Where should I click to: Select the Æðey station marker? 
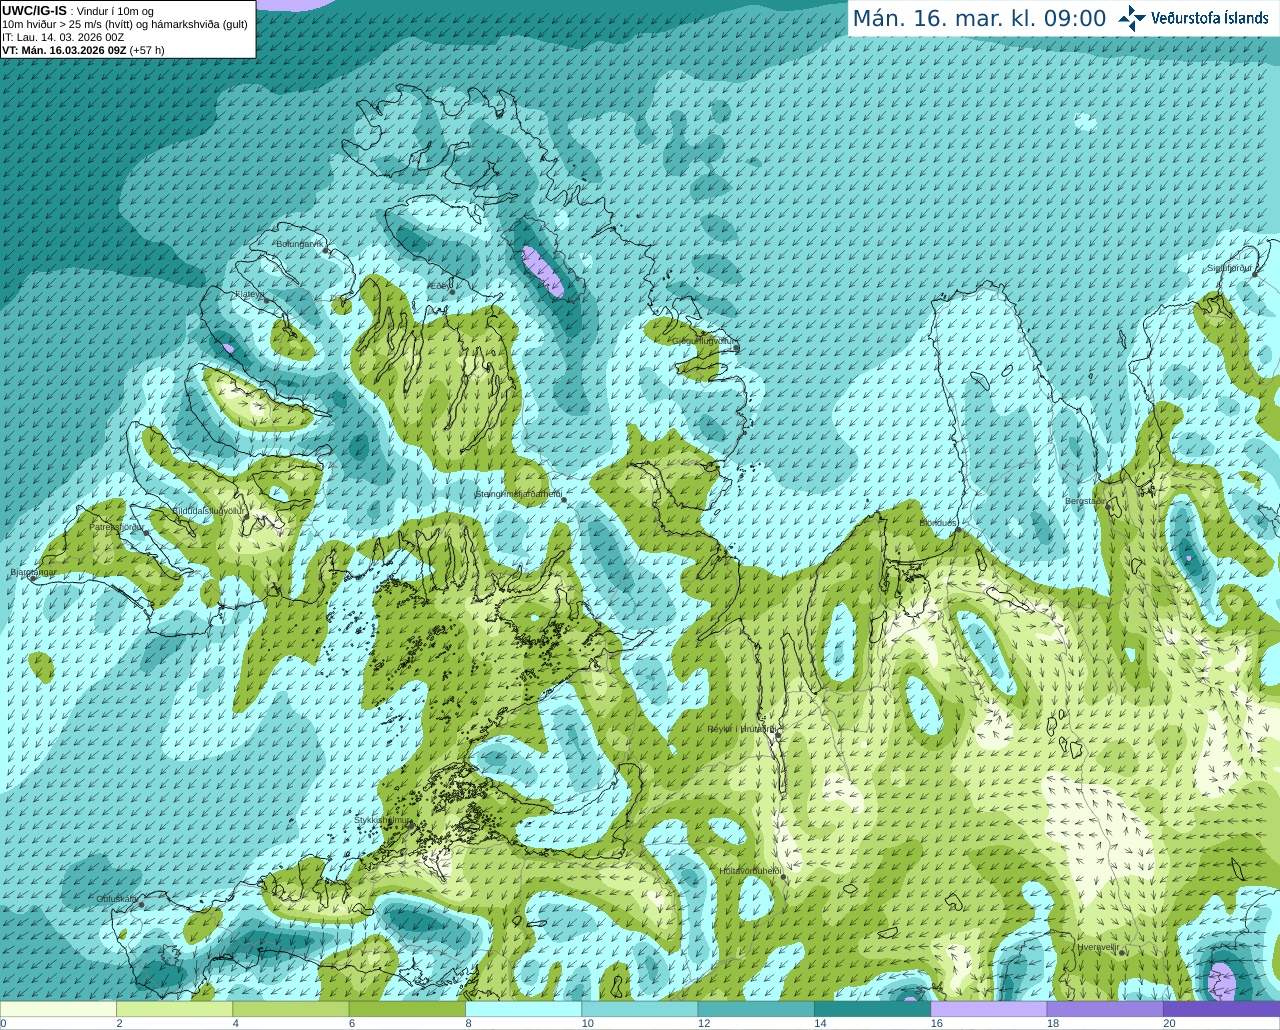pos(453,292)
